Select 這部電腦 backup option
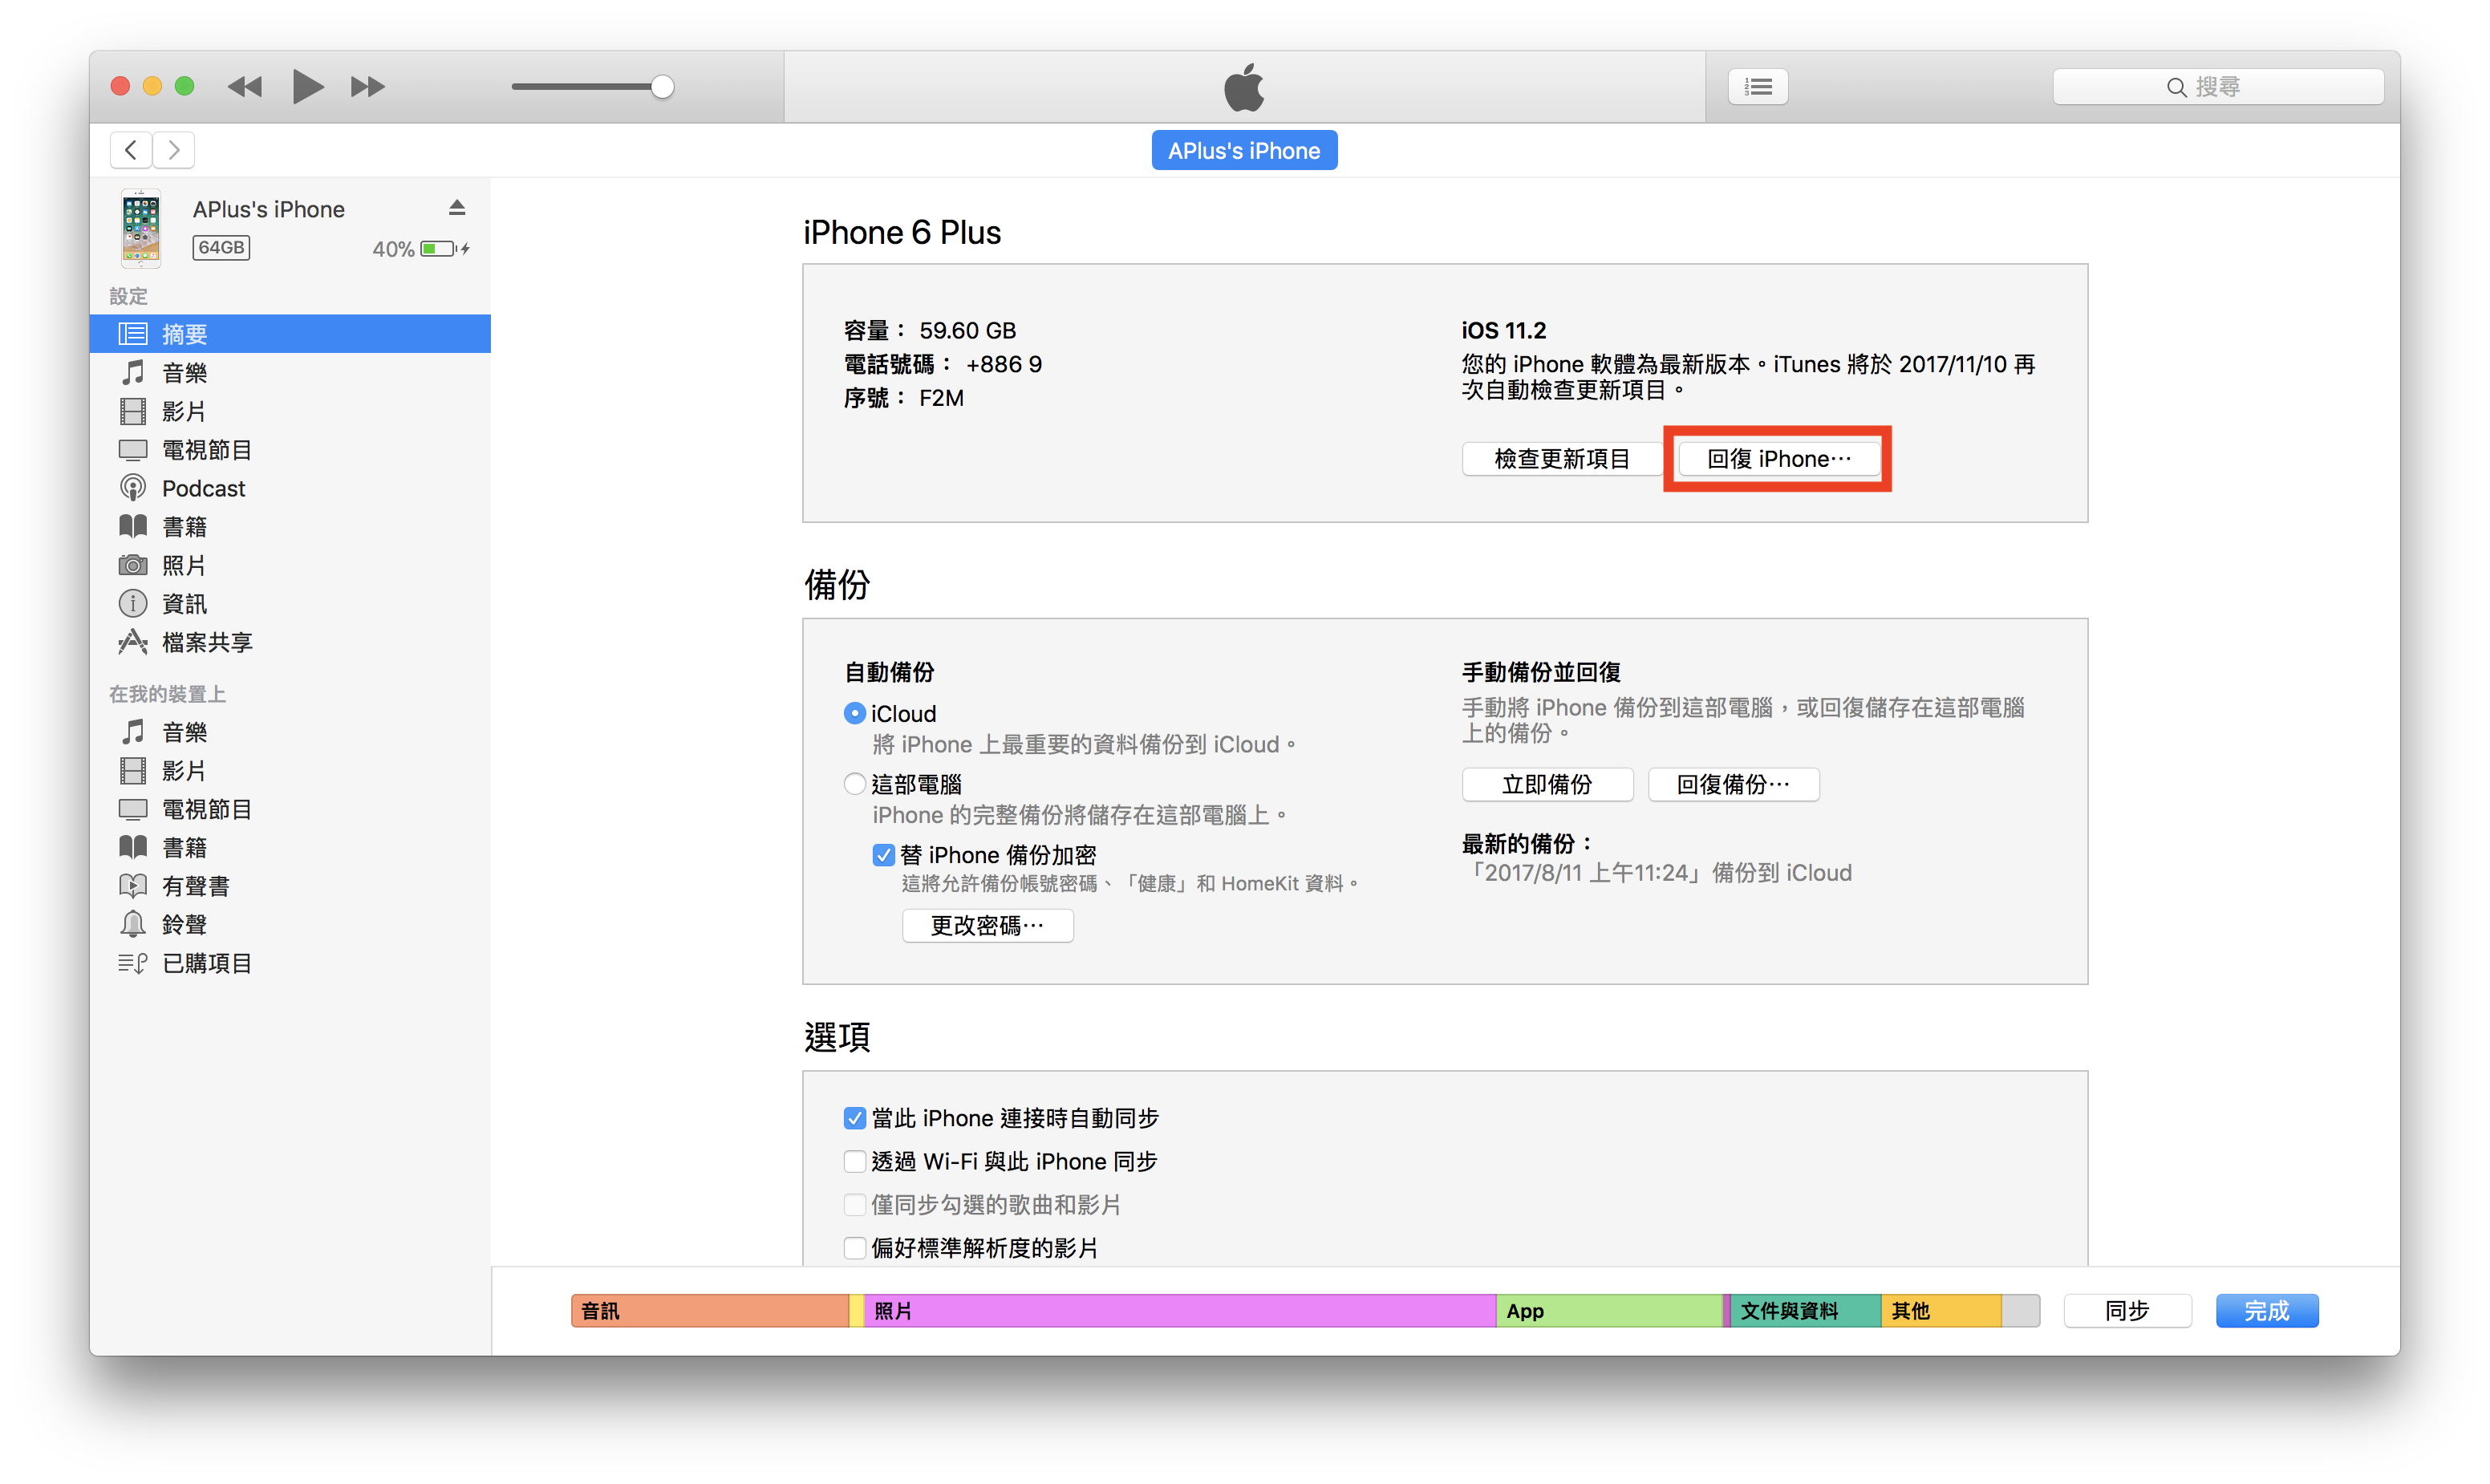The image size is (2490, 1484). click(854, 784)
